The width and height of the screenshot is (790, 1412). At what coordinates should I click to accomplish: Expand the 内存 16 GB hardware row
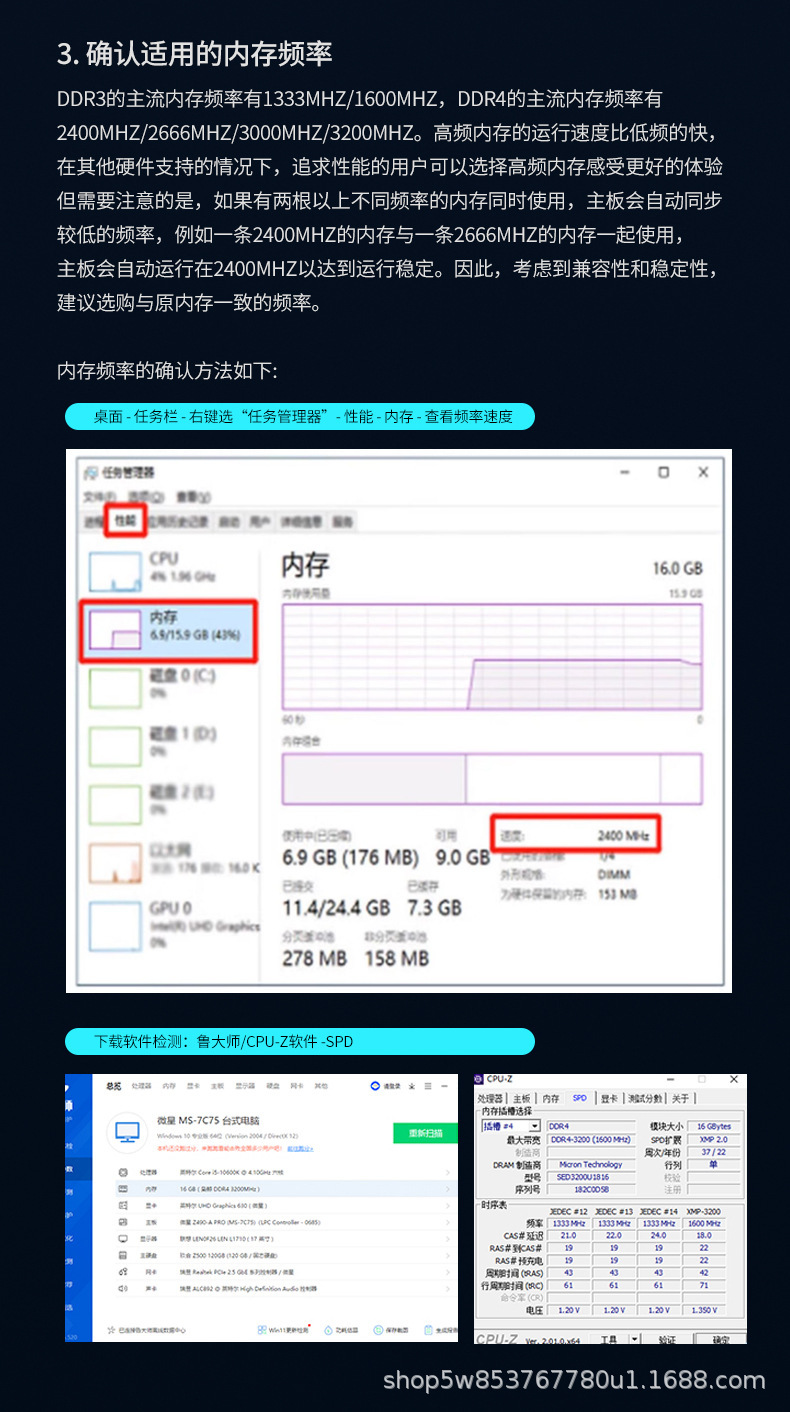coord(283,1189)
